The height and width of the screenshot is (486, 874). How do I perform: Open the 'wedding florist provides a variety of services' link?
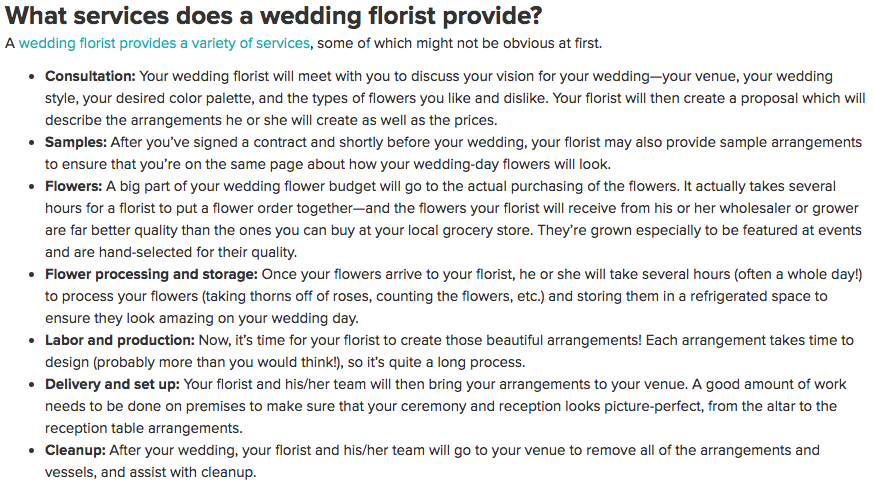pos(165,44)
